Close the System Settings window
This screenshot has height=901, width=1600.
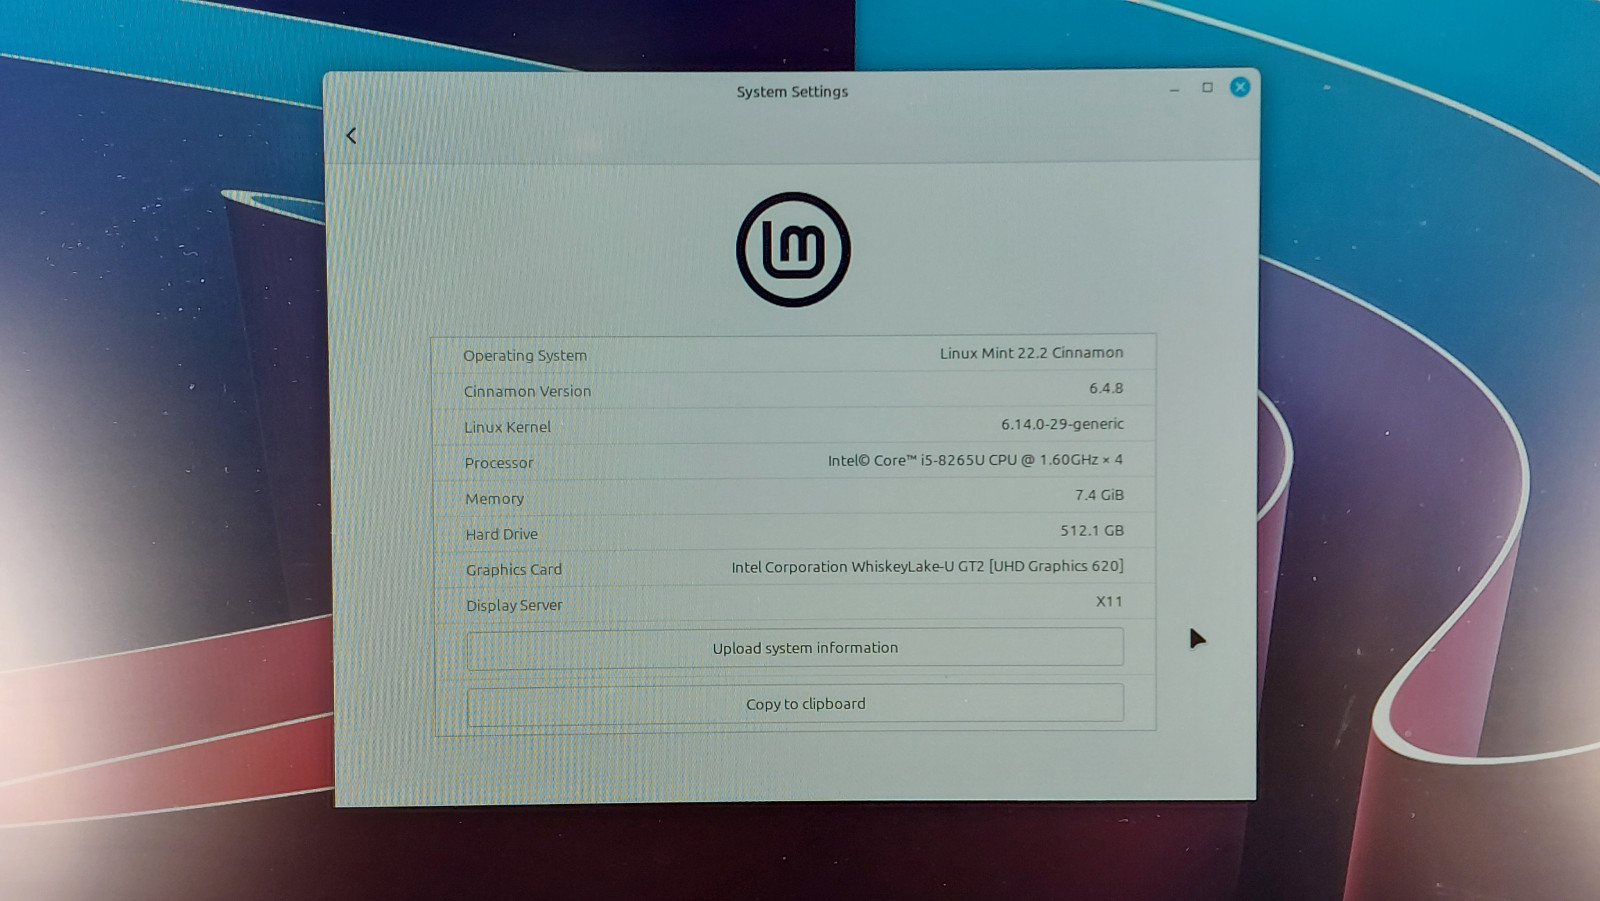coord(1240,87)
